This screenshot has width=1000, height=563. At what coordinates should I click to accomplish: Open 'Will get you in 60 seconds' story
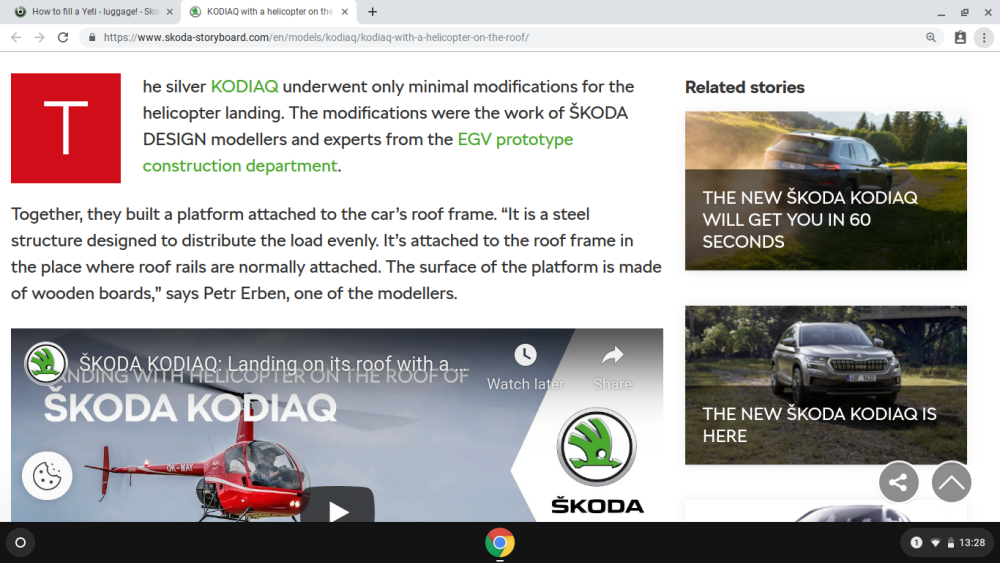pyautogui.click(x=826, y=191)
